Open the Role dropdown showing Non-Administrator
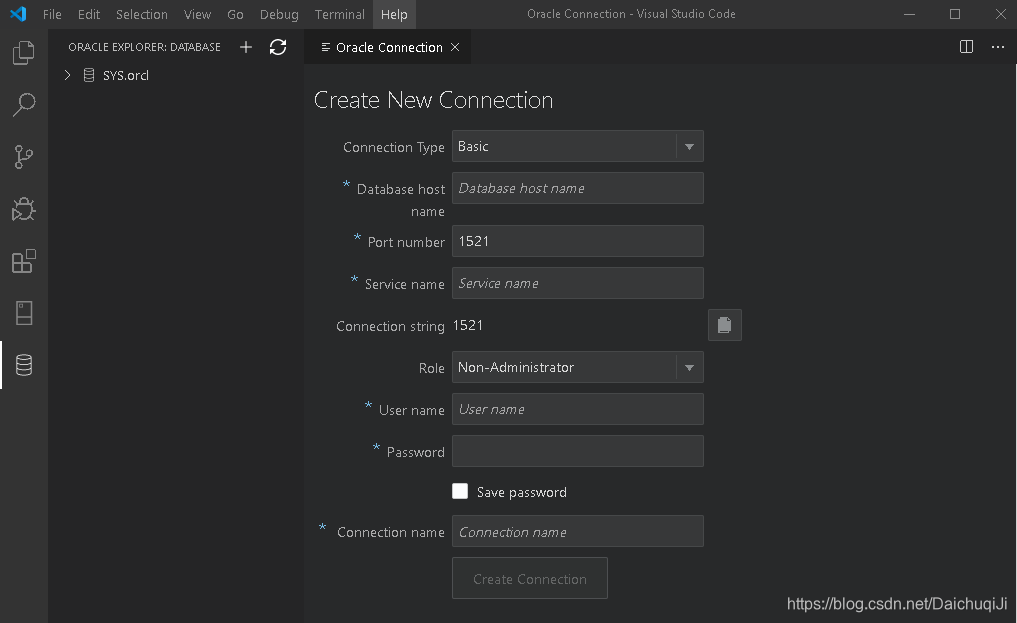The image size is (1017, 623). [688, 367]
